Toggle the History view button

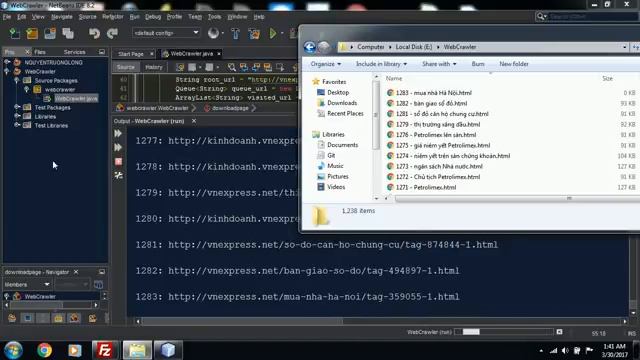pos(153,67)
